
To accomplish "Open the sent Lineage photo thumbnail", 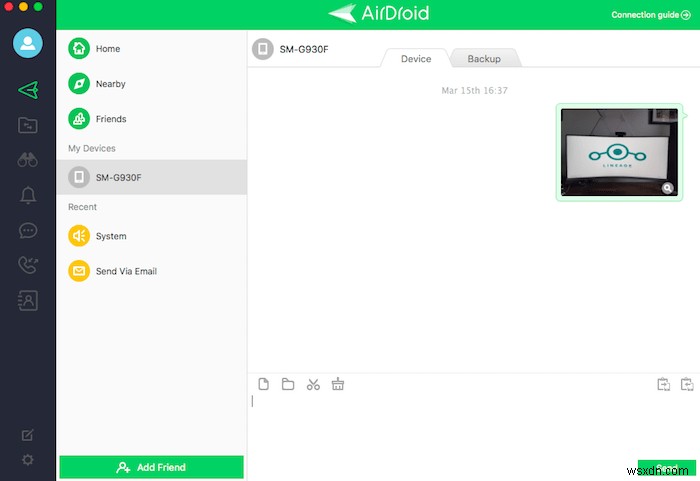I will [619, 152].
